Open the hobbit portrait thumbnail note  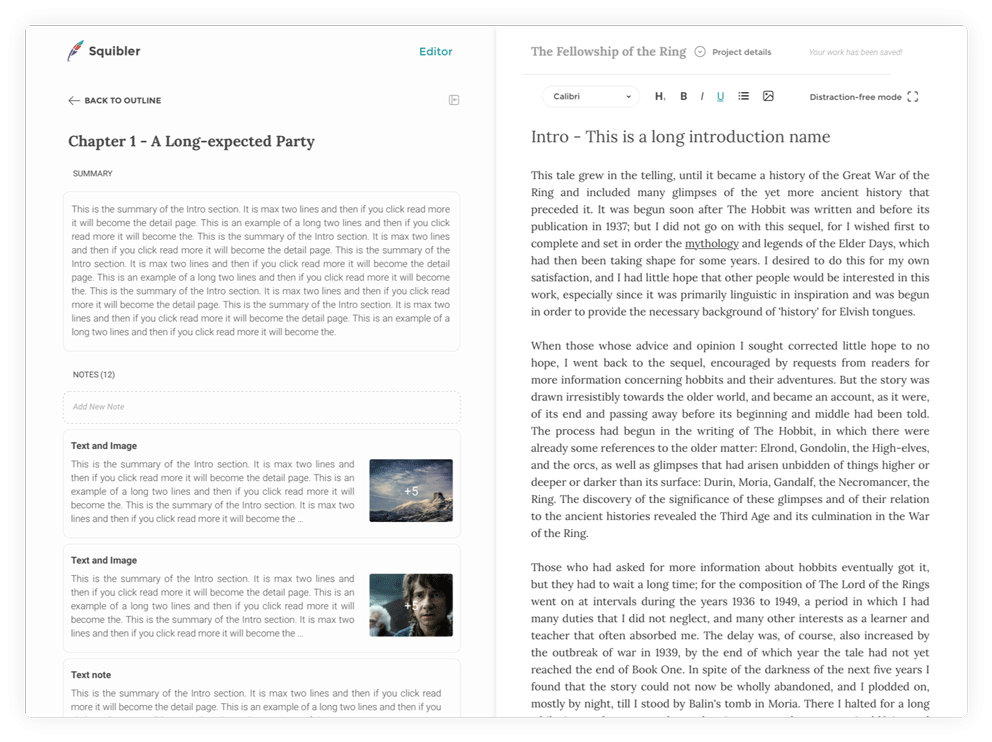tap(410, 605)
